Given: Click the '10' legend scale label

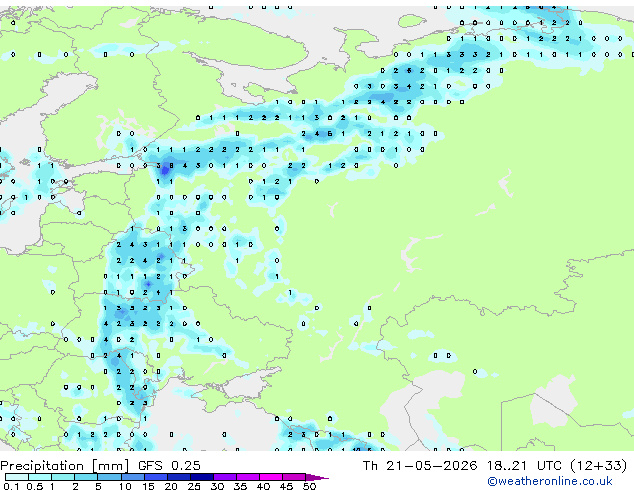Looking at the screenshot, I should click(125, 486).
